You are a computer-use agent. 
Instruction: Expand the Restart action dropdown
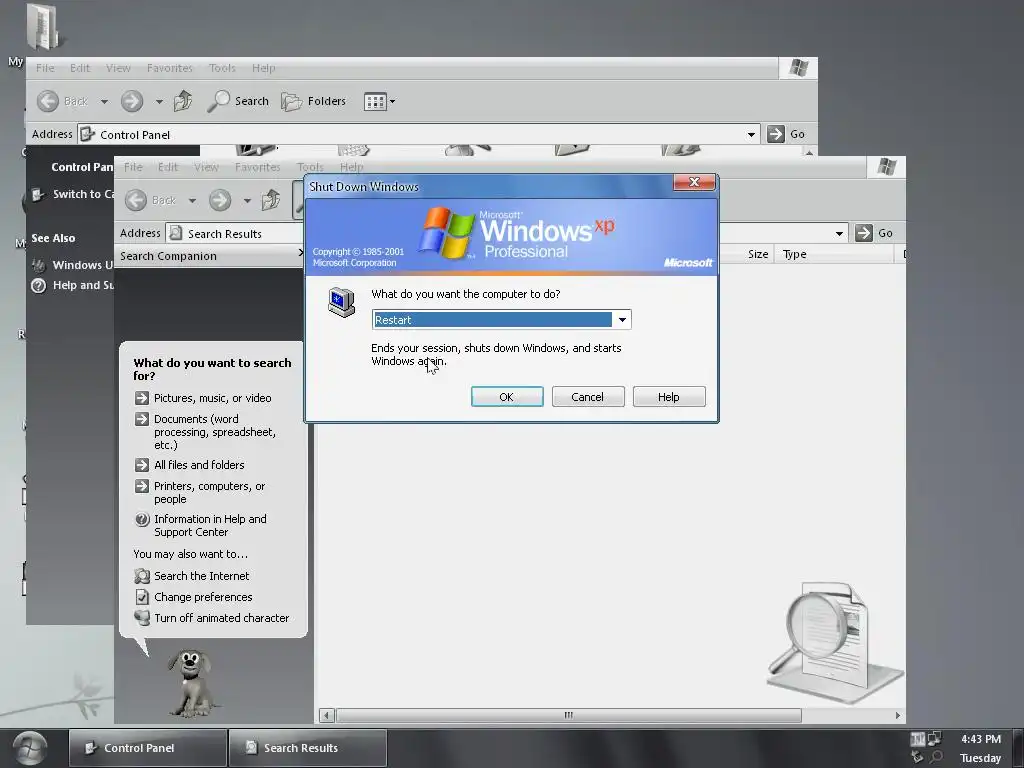pos(622,319)
